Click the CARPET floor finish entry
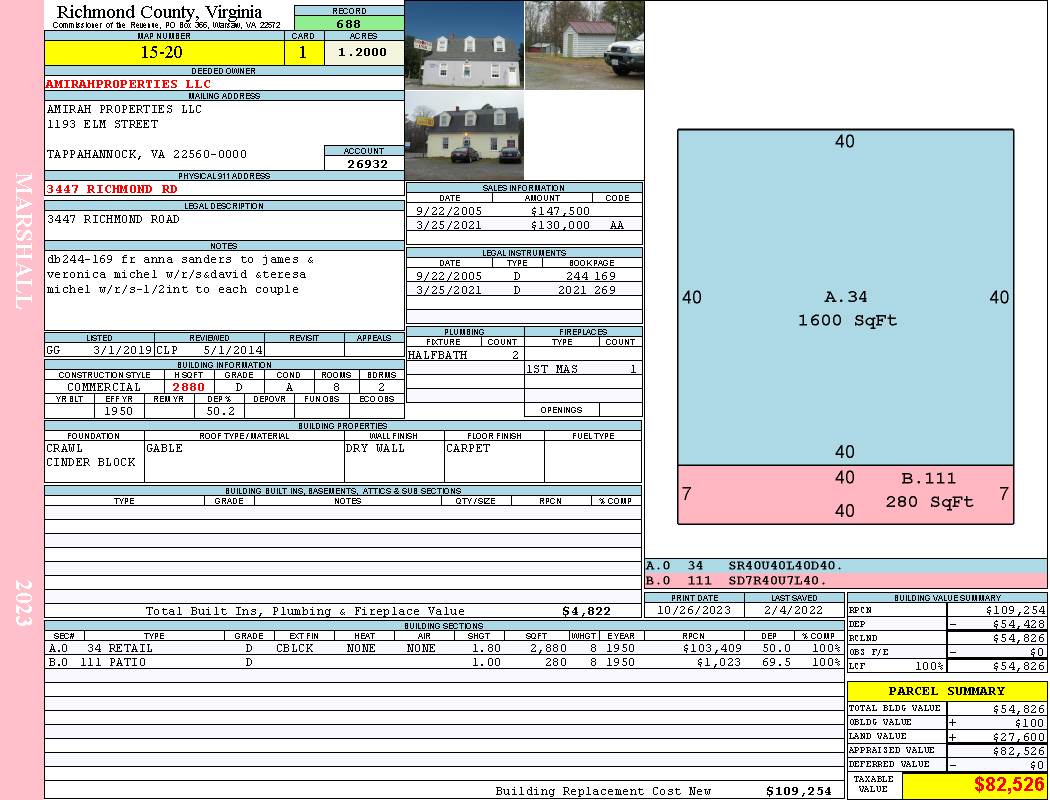 pos(468,448)
